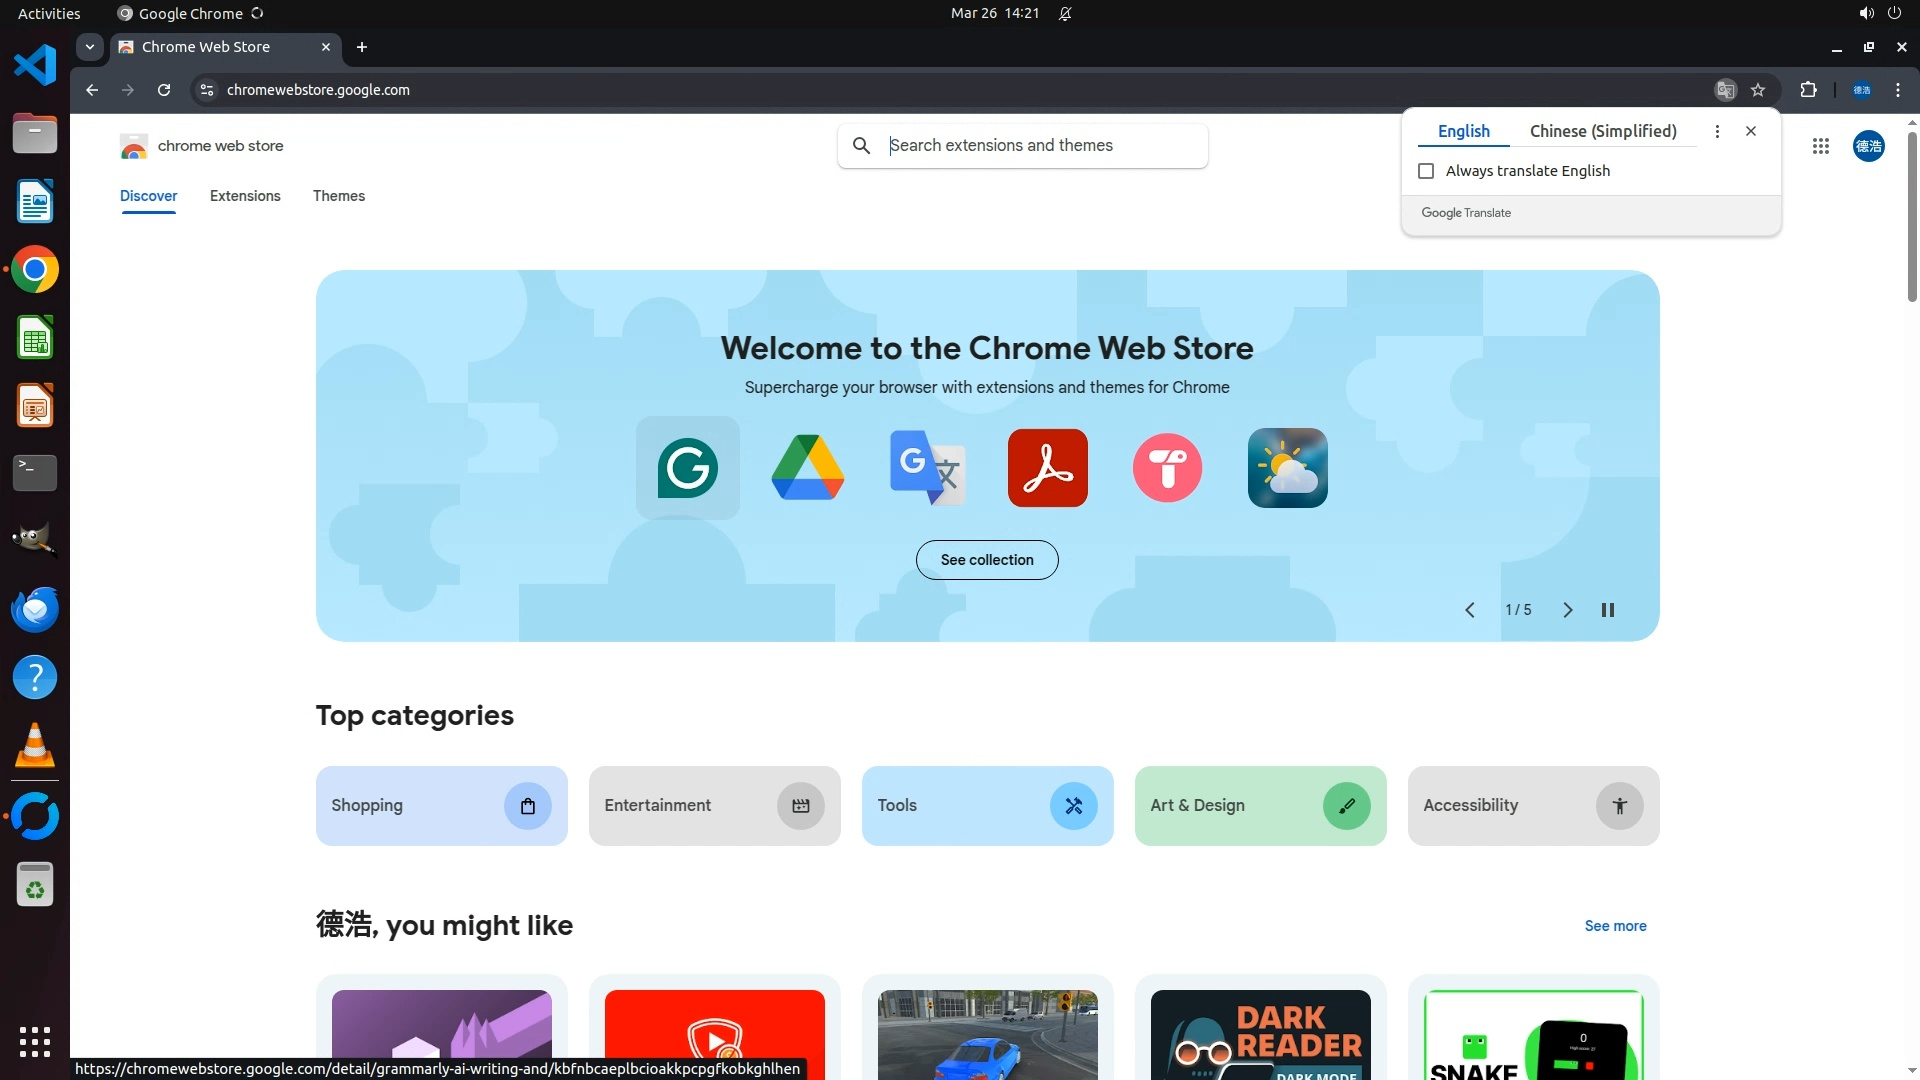1920x1080 pixels.
Task: Open the Google apps grid icon
Action: 1820,146
